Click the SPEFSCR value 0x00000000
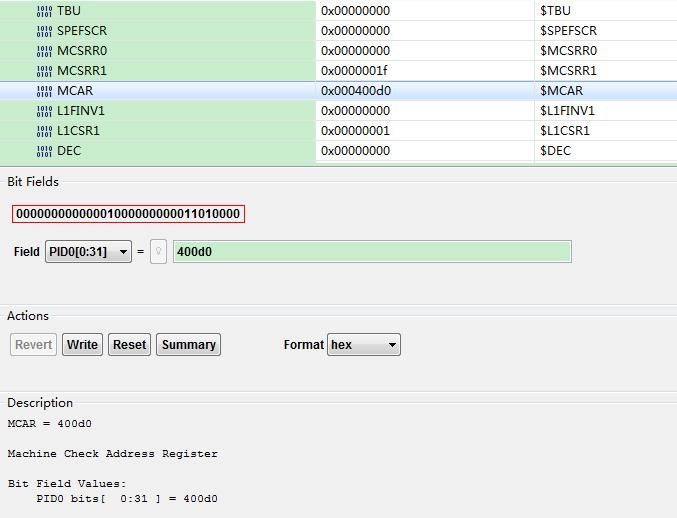 click(x=355, y=31)
